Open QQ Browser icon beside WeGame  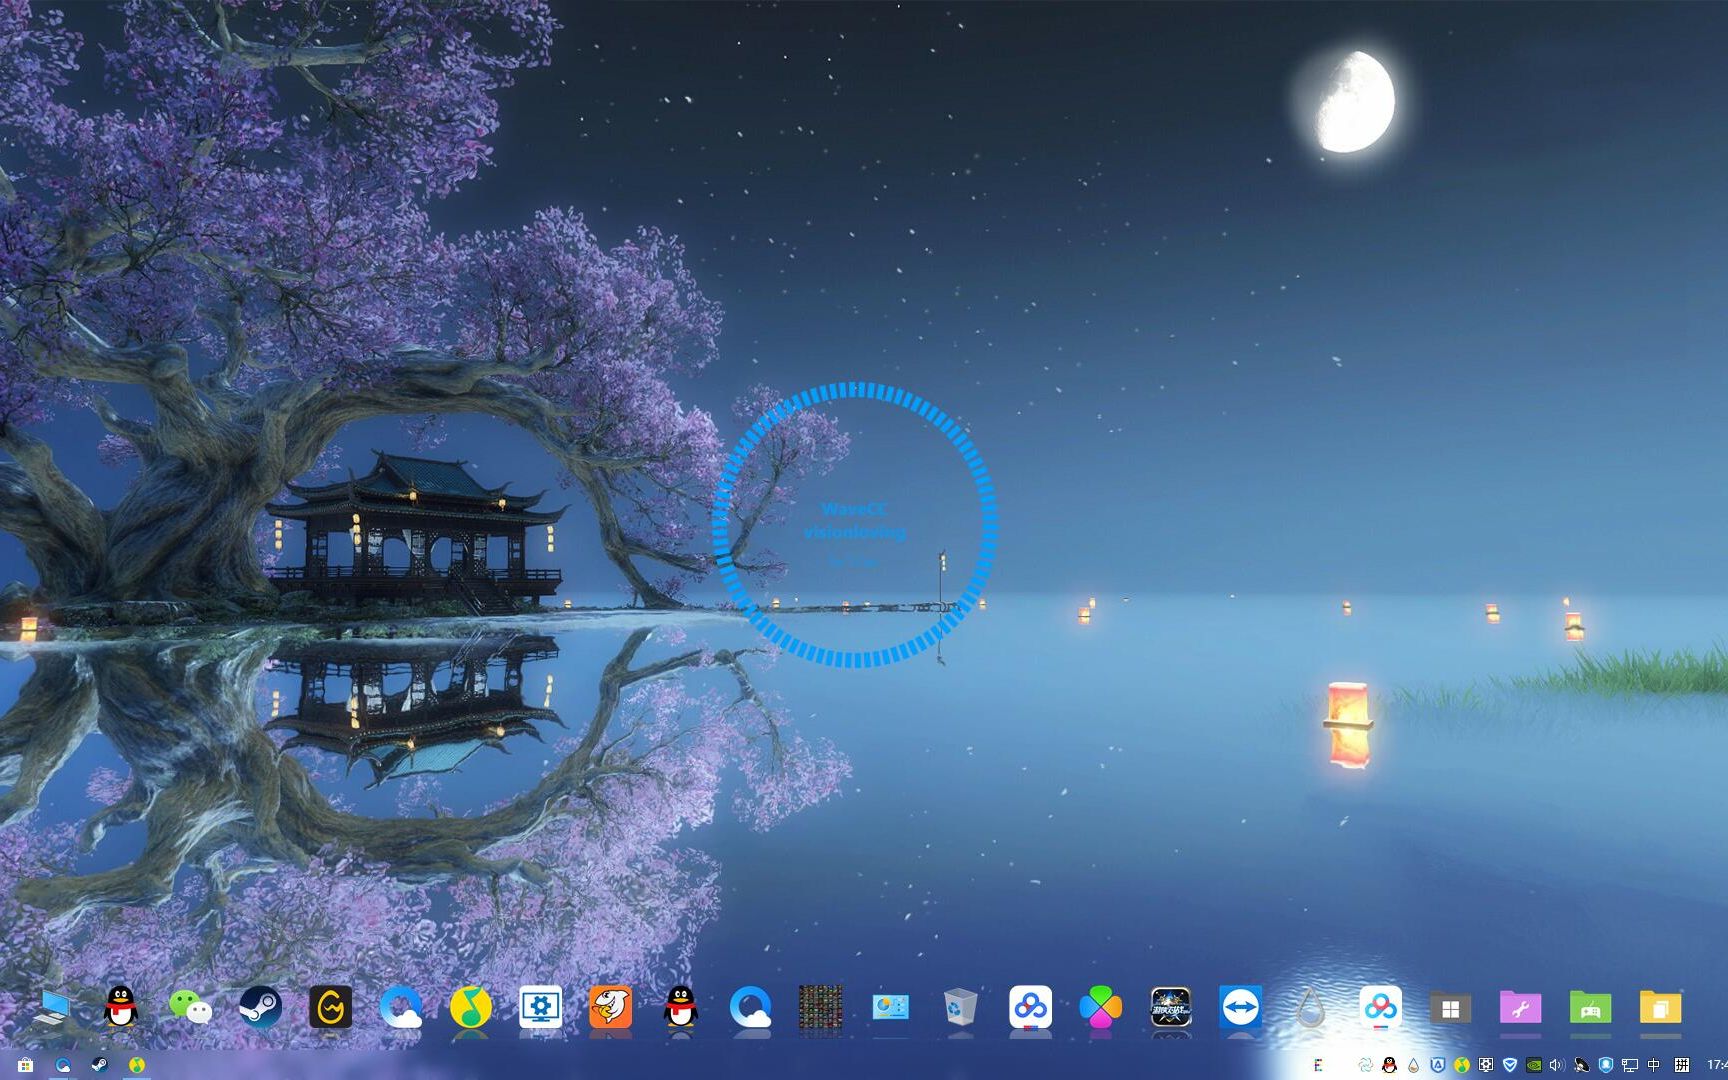pyautogui.click(x=400, y=1008)
